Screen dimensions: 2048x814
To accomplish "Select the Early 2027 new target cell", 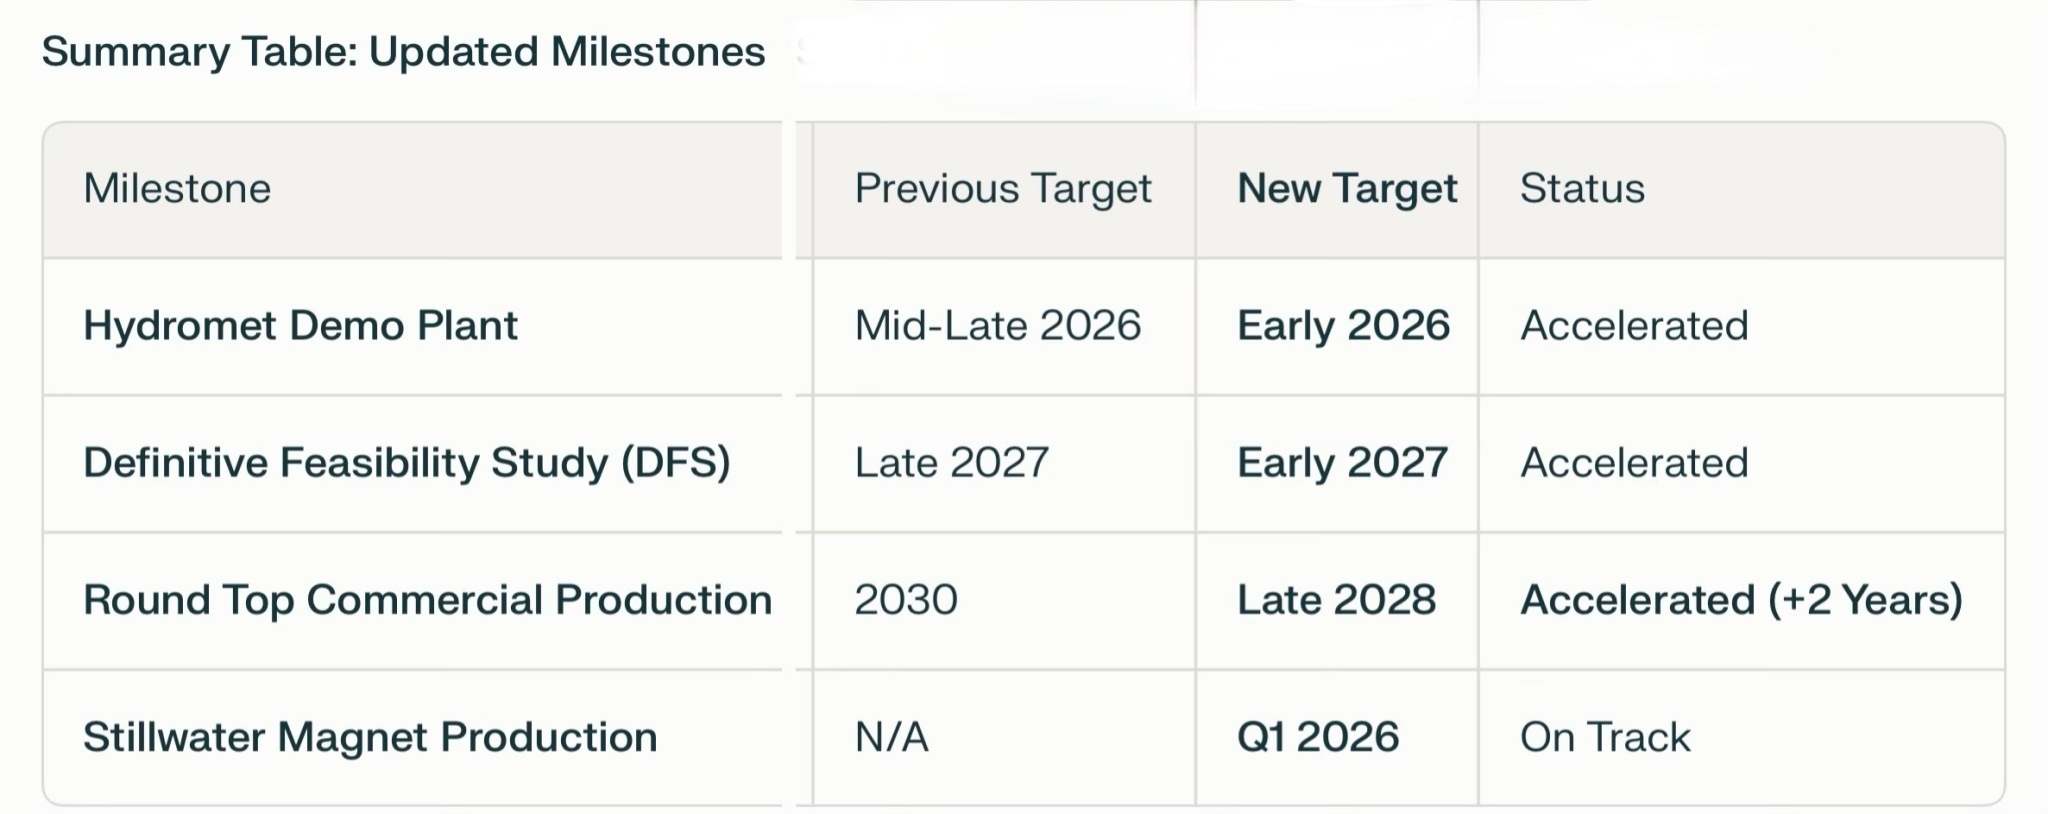I will [x=1342, y=463].
